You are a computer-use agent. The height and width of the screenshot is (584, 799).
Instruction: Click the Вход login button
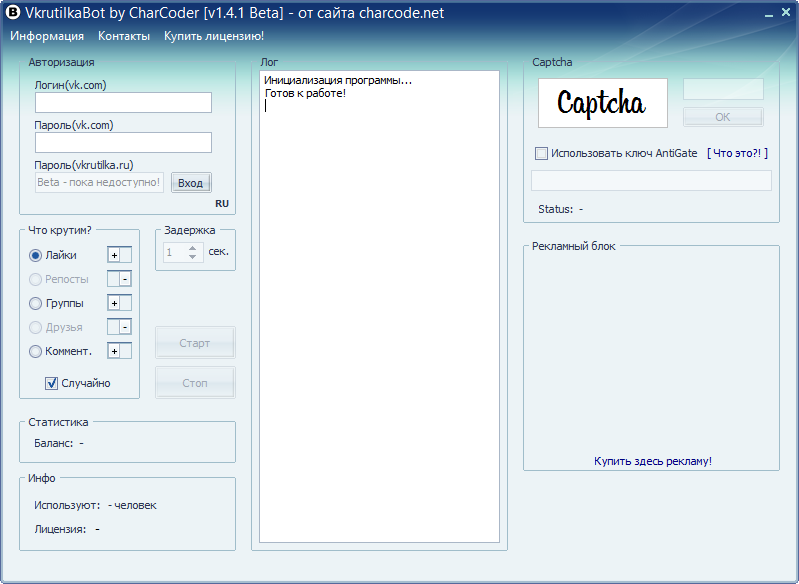tap(191, 183)
